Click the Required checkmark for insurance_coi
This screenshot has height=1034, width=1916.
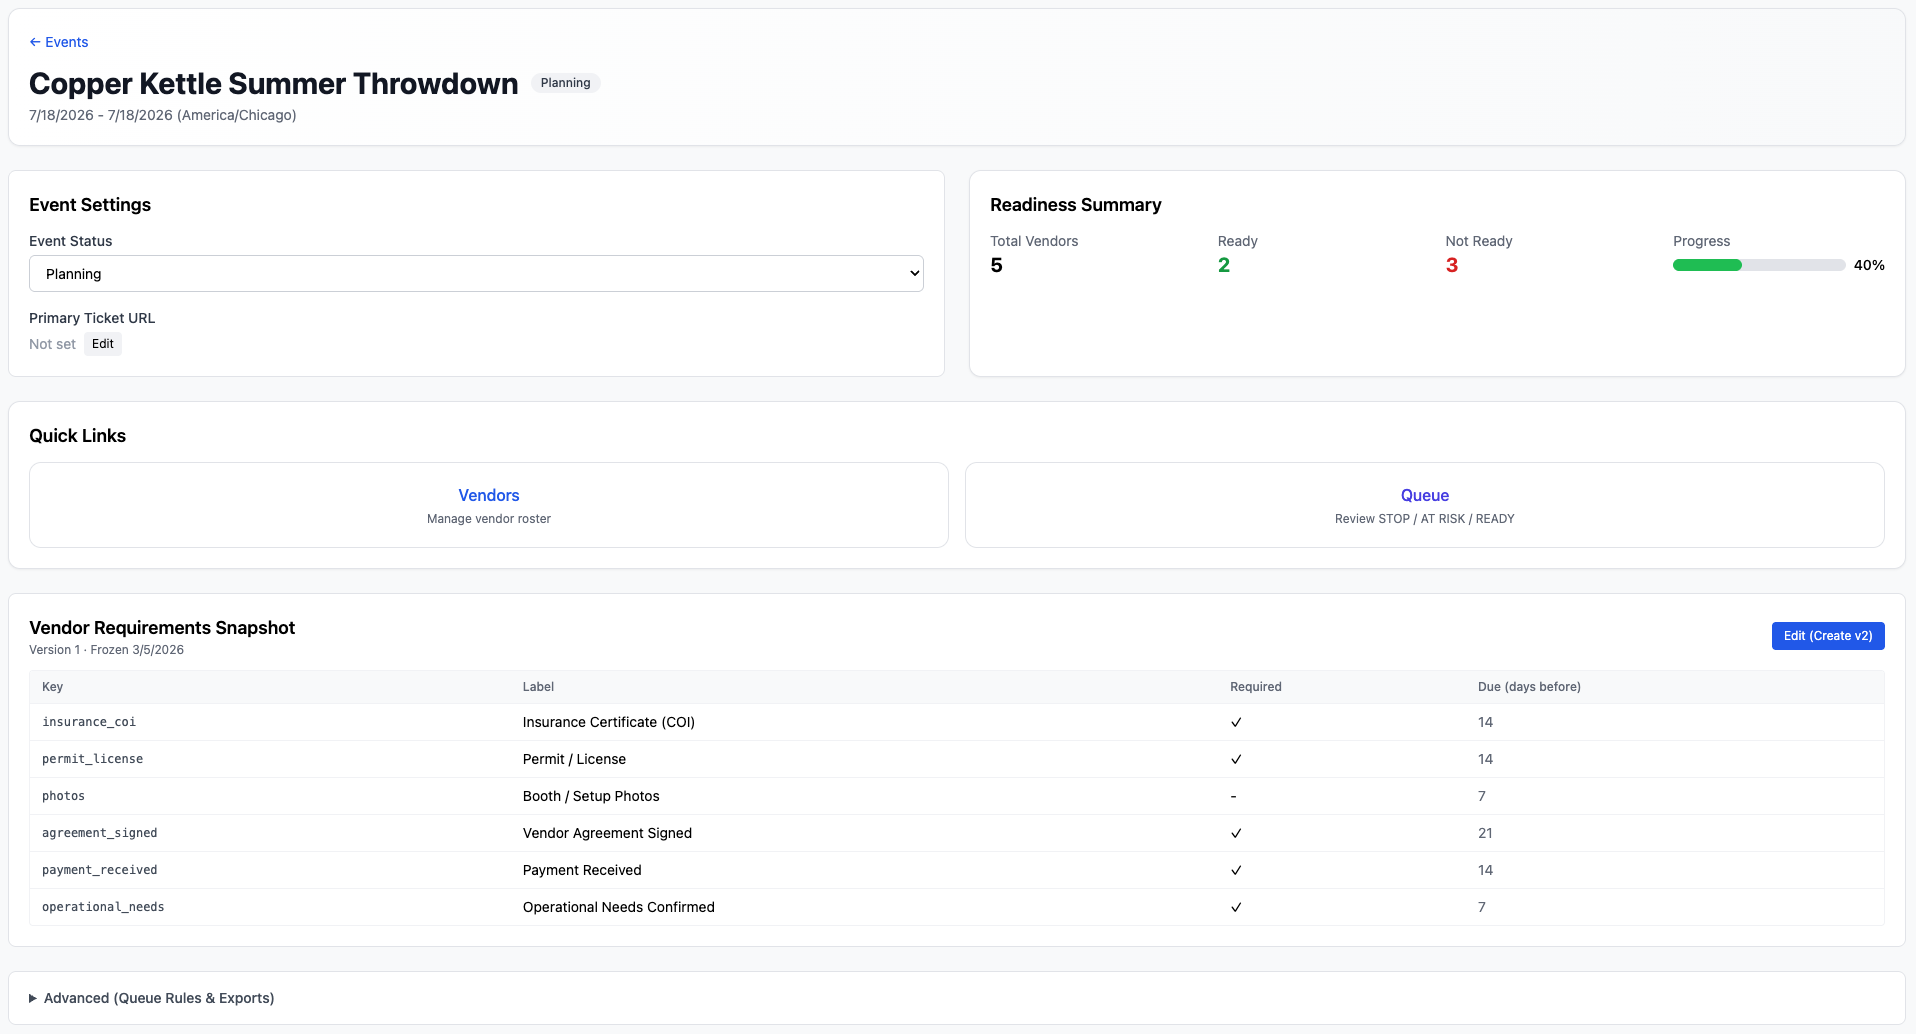point(1237,722)
